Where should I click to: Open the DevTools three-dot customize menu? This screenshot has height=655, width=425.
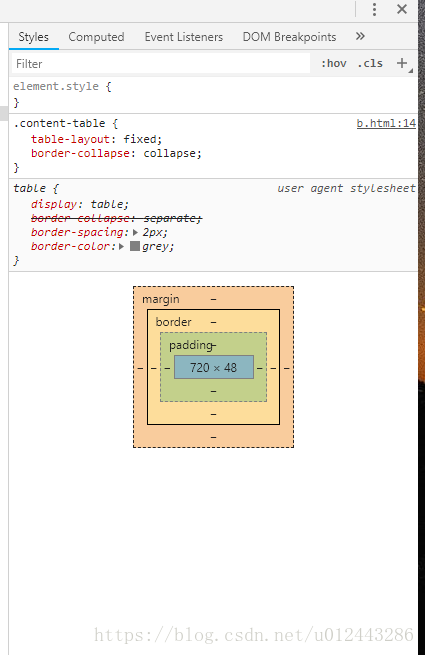coord(374,9)
